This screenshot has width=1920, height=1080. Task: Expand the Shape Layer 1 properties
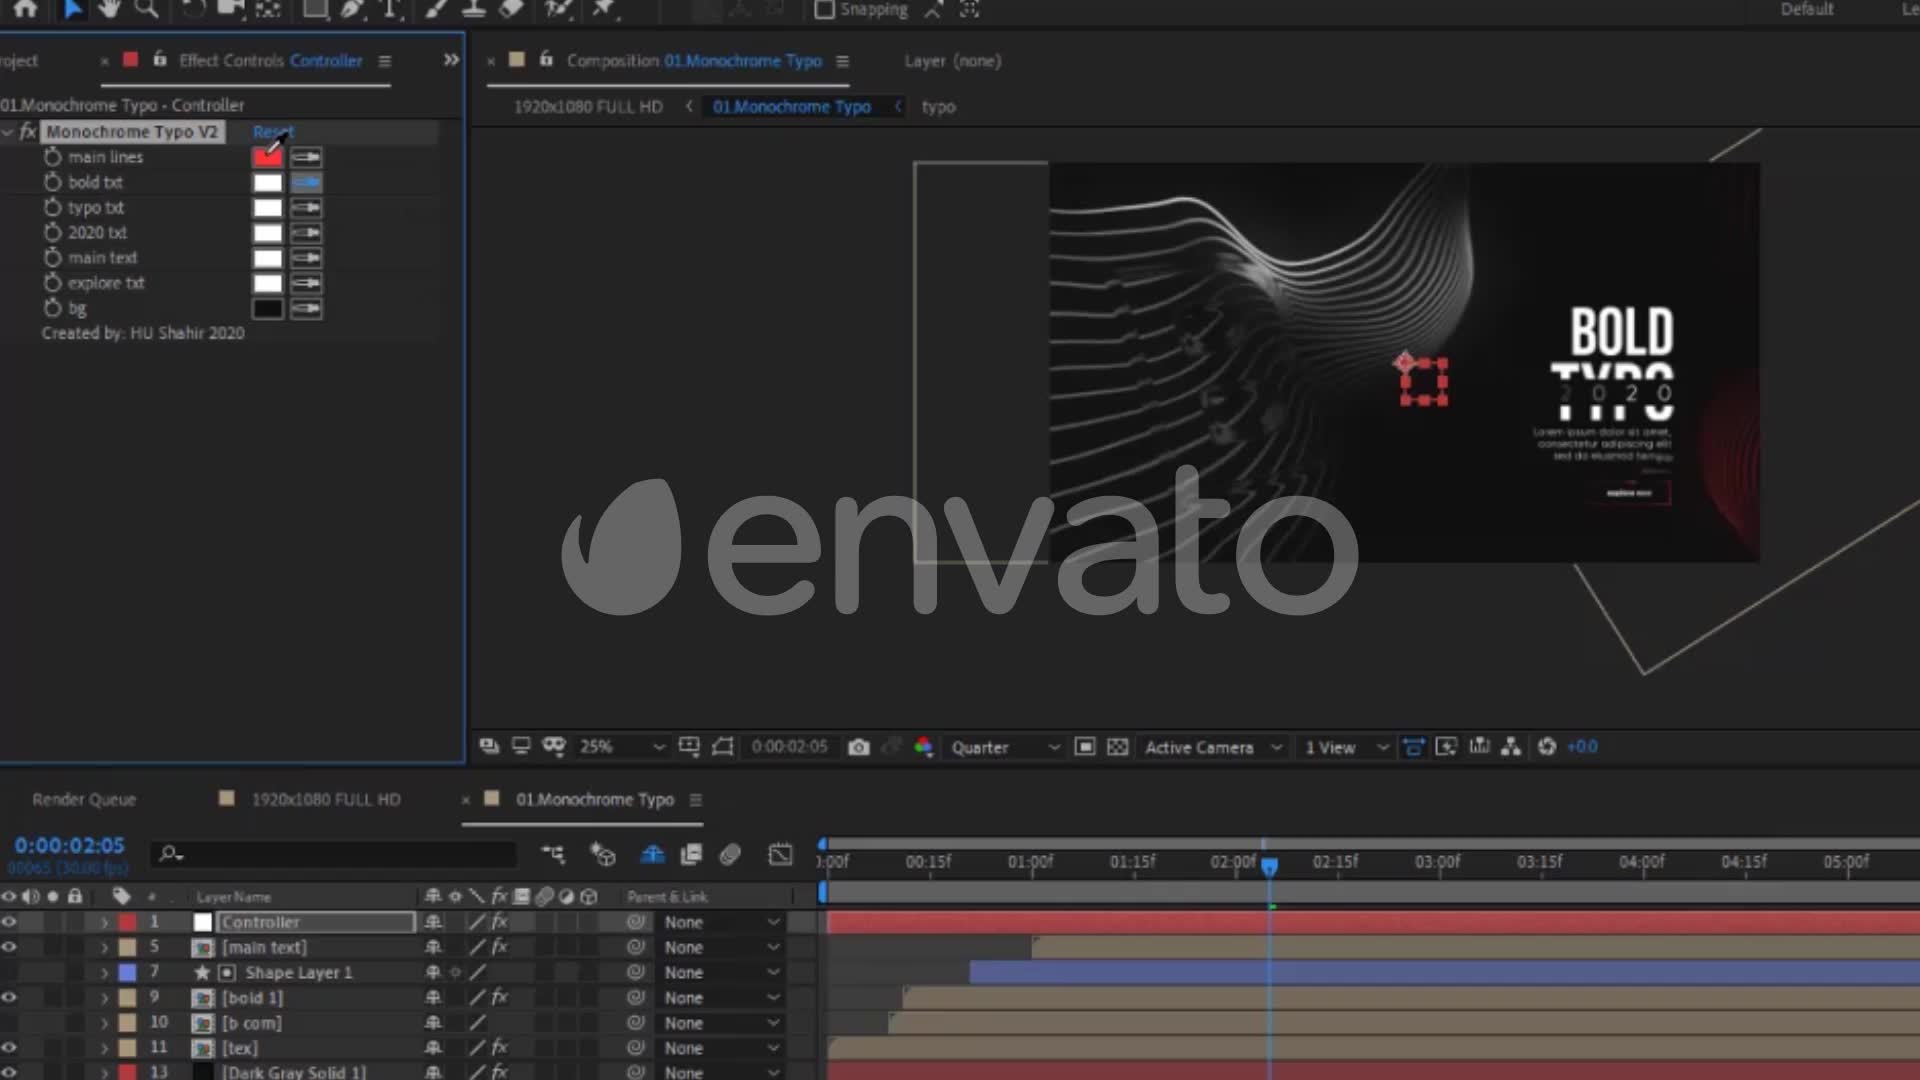coord(104,972)
